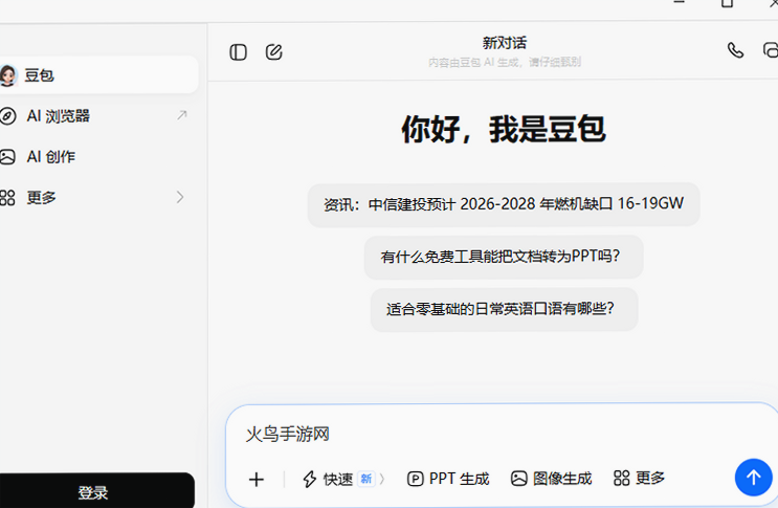The height and width of the screenshot is (508, 778).
Task: Click the grid icon beside sidebar 更多
Action: point(7,197)
